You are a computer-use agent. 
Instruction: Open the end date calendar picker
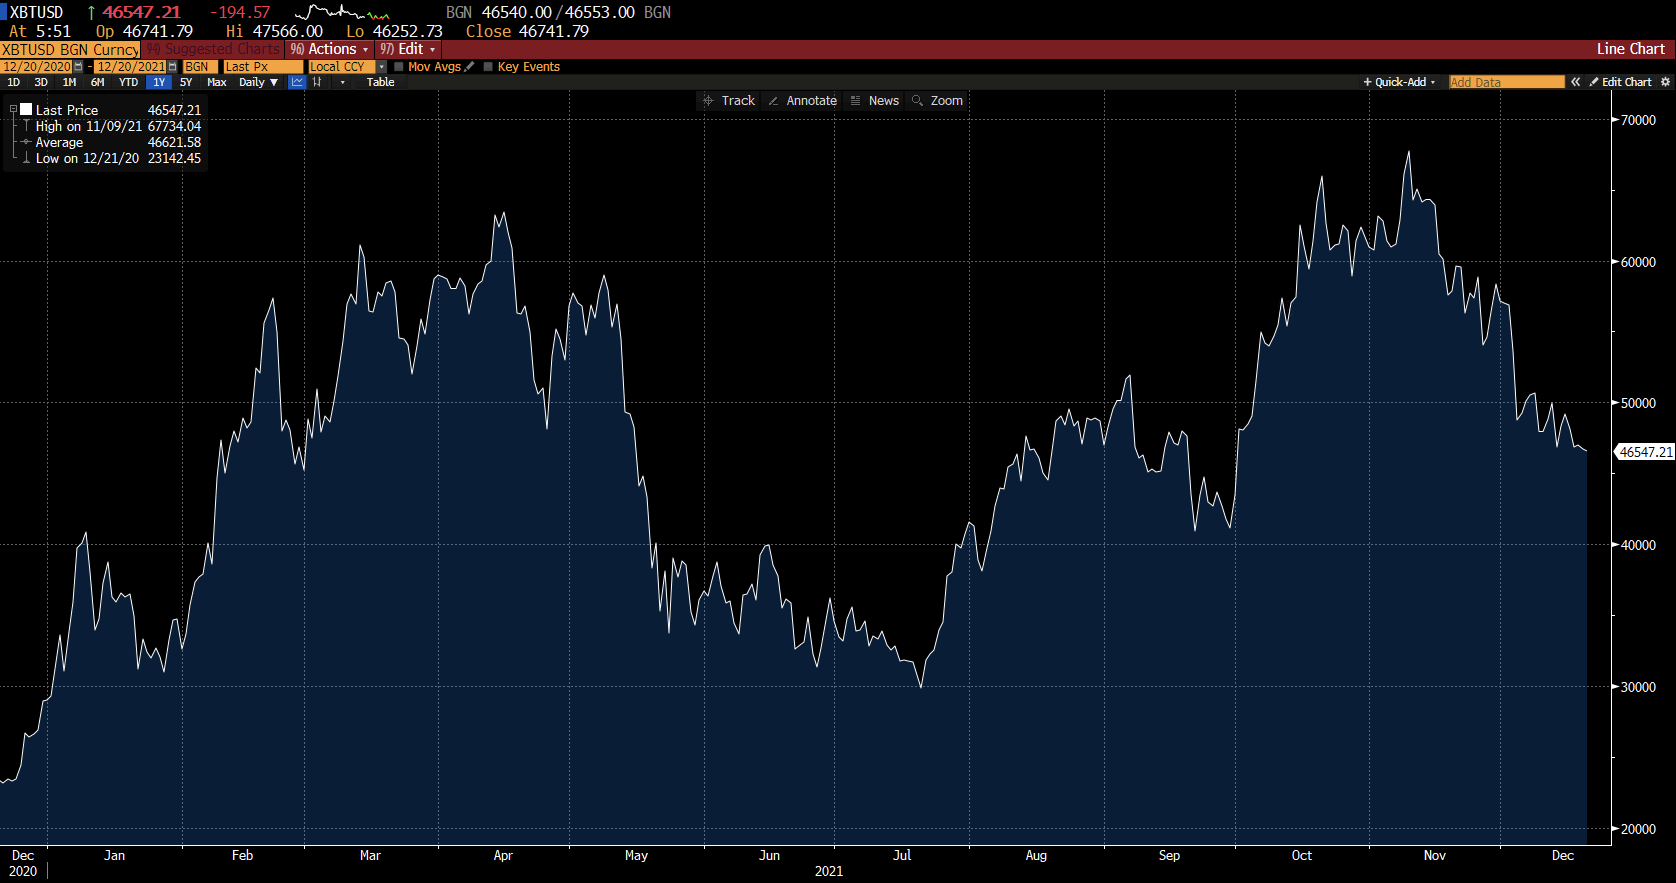172,67
